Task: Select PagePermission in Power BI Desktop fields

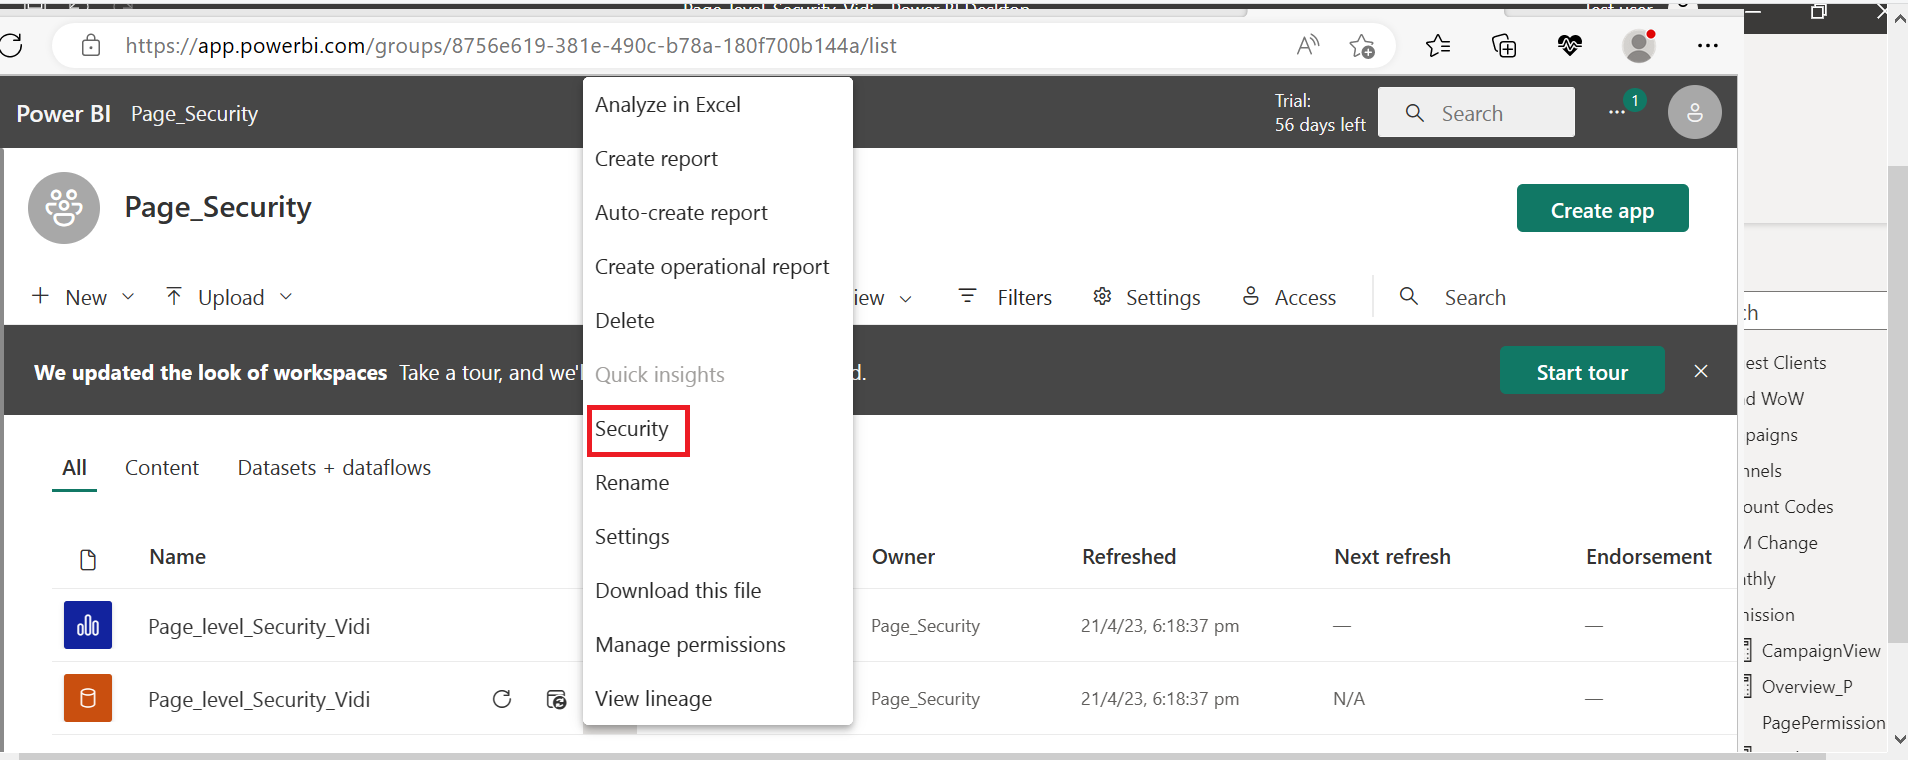Action: point(1823,723)
